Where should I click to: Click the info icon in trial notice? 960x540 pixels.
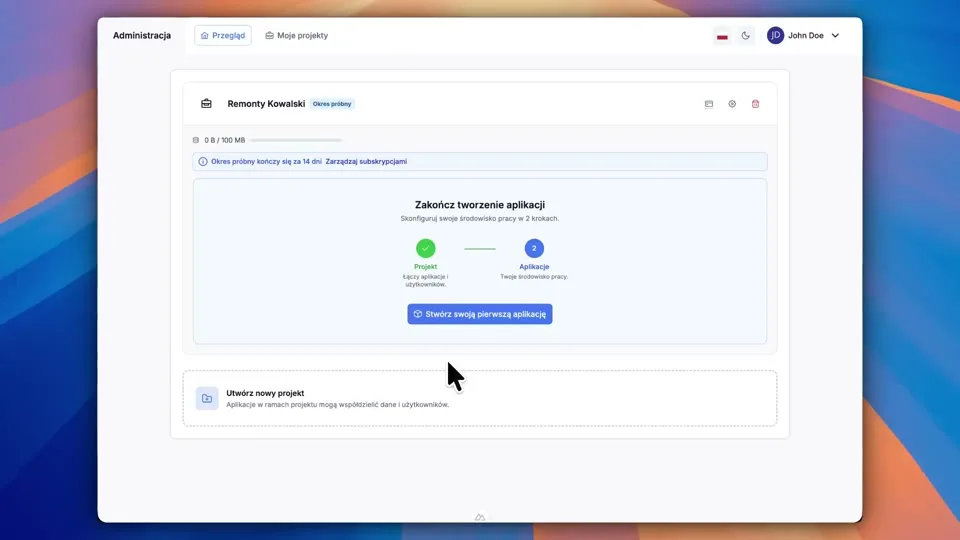tap(203, 161)
